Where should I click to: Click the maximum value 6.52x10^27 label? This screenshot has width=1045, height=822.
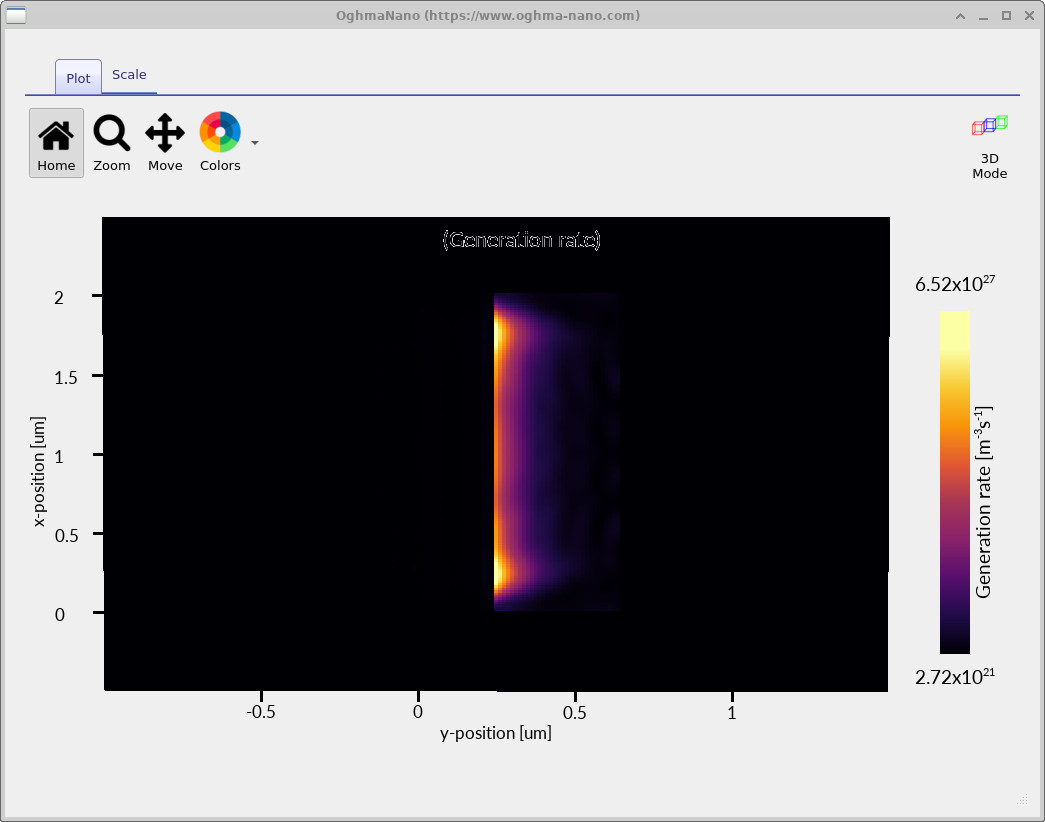(954, 284)
